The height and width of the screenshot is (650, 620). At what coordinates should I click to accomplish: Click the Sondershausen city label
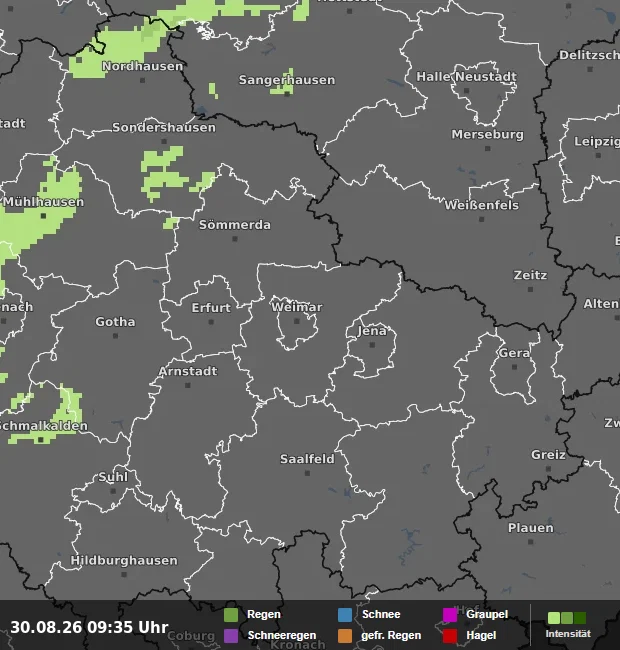[164, 127]
